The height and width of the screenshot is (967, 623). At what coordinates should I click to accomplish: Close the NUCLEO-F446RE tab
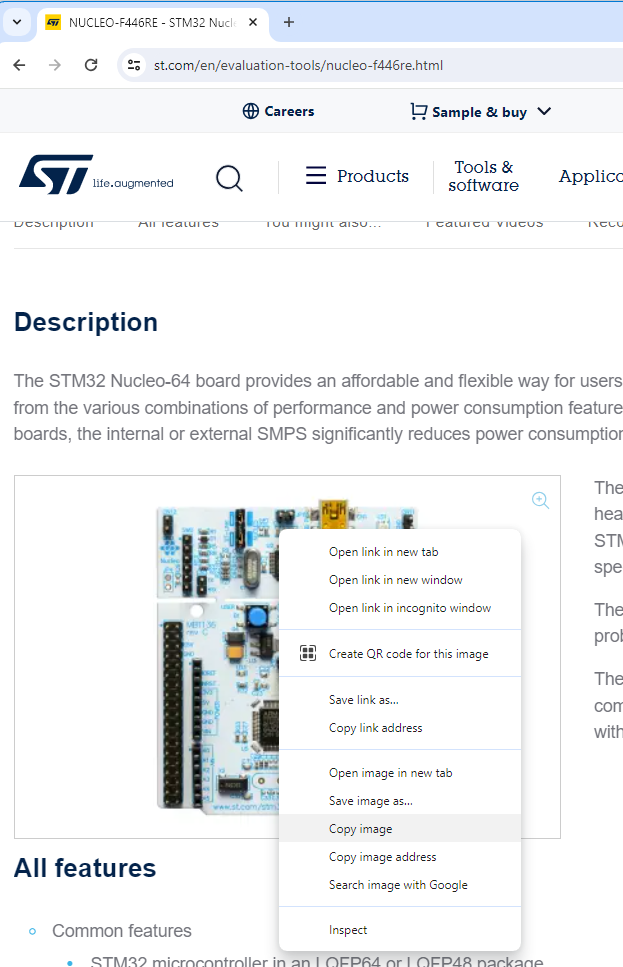coord(253,22)
